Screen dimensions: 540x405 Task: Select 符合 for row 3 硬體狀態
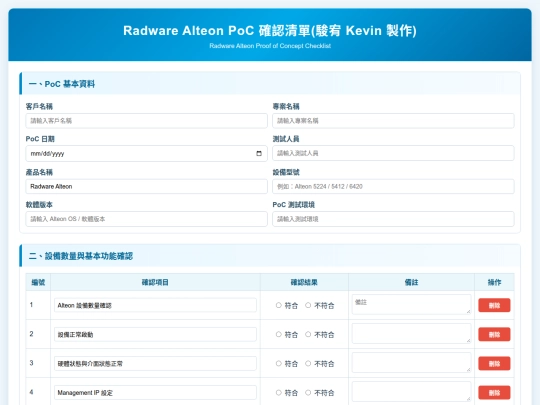(x=279, y=363)
